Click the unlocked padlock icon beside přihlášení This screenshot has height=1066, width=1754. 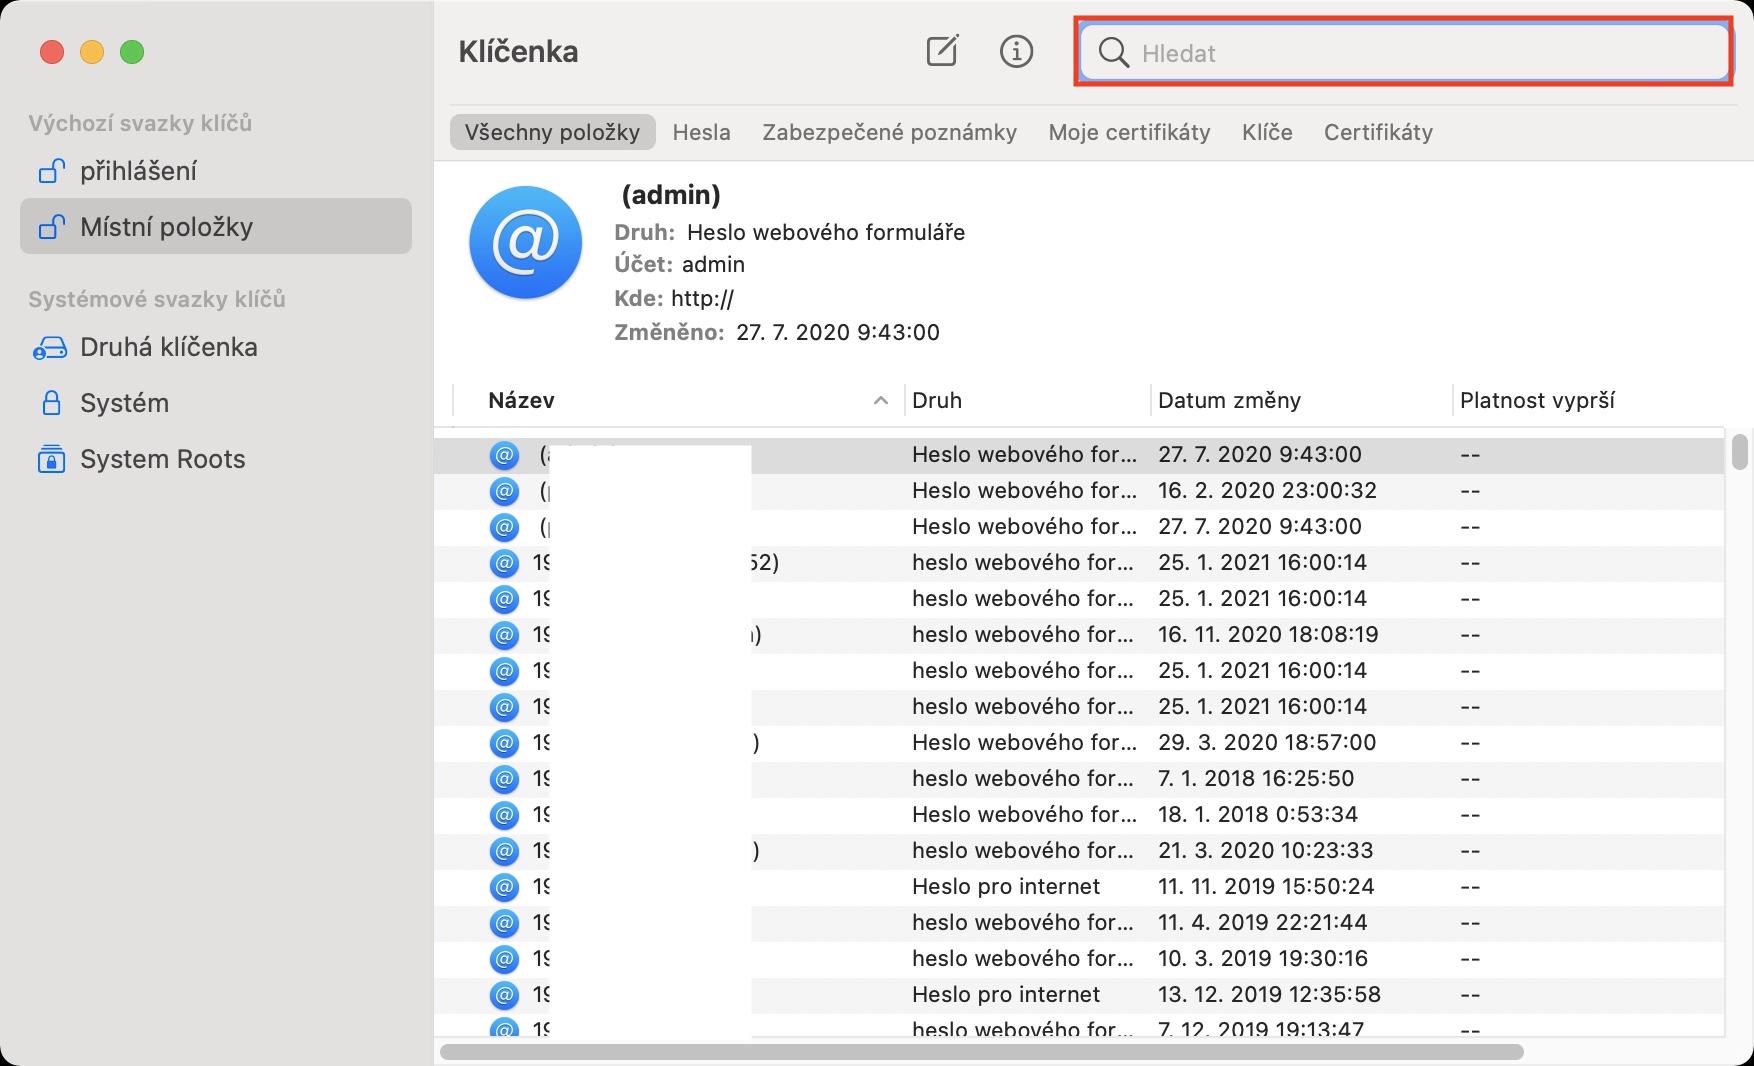pos(51,171)
